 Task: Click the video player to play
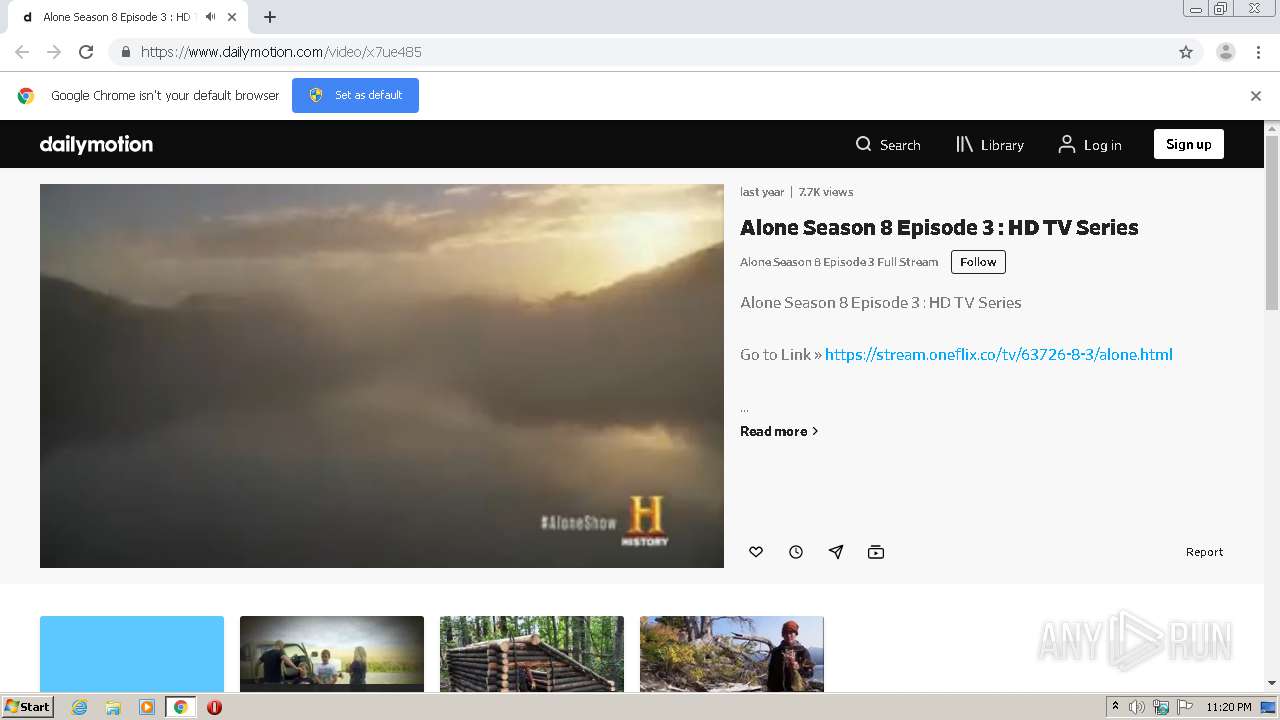click(382, 376)
